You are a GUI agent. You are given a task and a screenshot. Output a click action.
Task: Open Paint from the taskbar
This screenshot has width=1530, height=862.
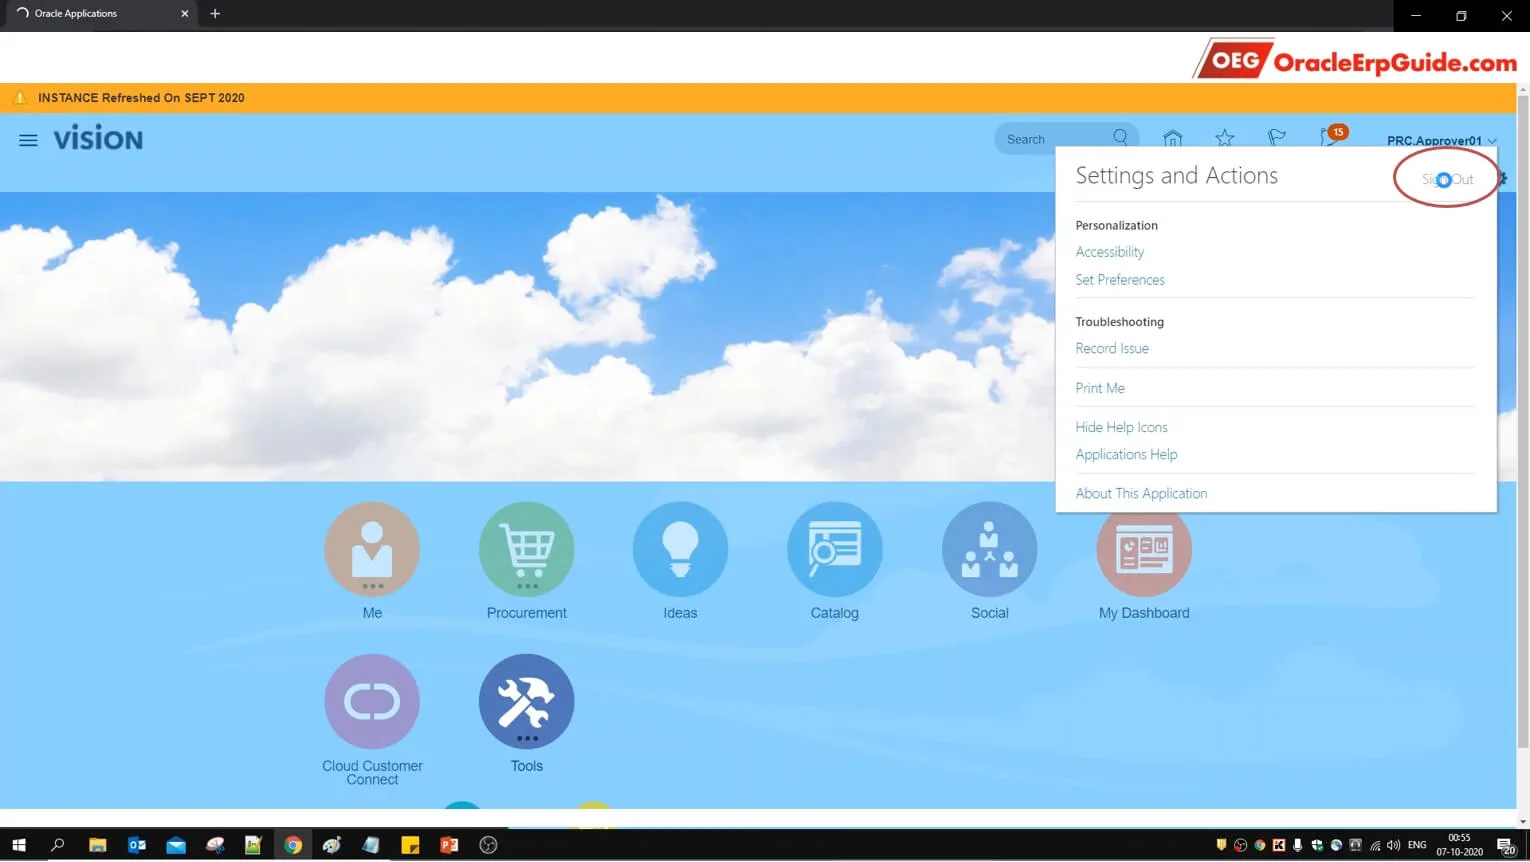click(x=332, y=845)
